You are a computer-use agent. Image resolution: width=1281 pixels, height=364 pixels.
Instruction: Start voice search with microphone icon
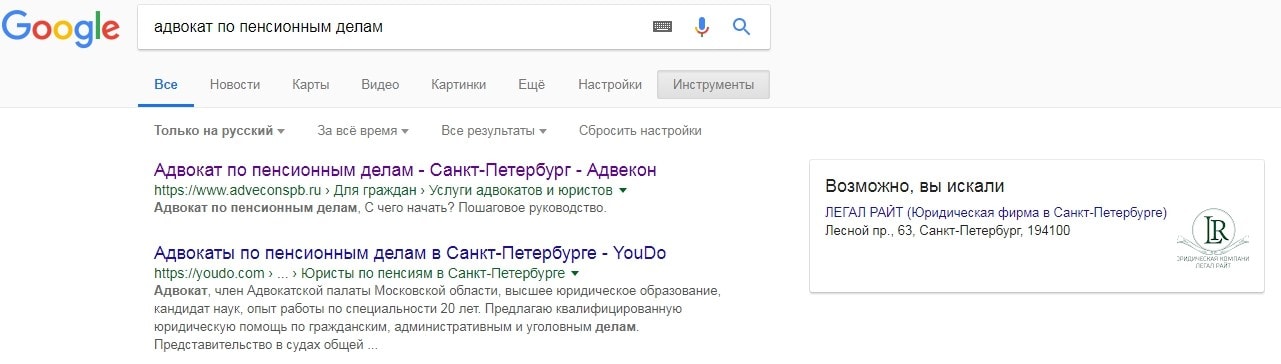coord(702,27)
